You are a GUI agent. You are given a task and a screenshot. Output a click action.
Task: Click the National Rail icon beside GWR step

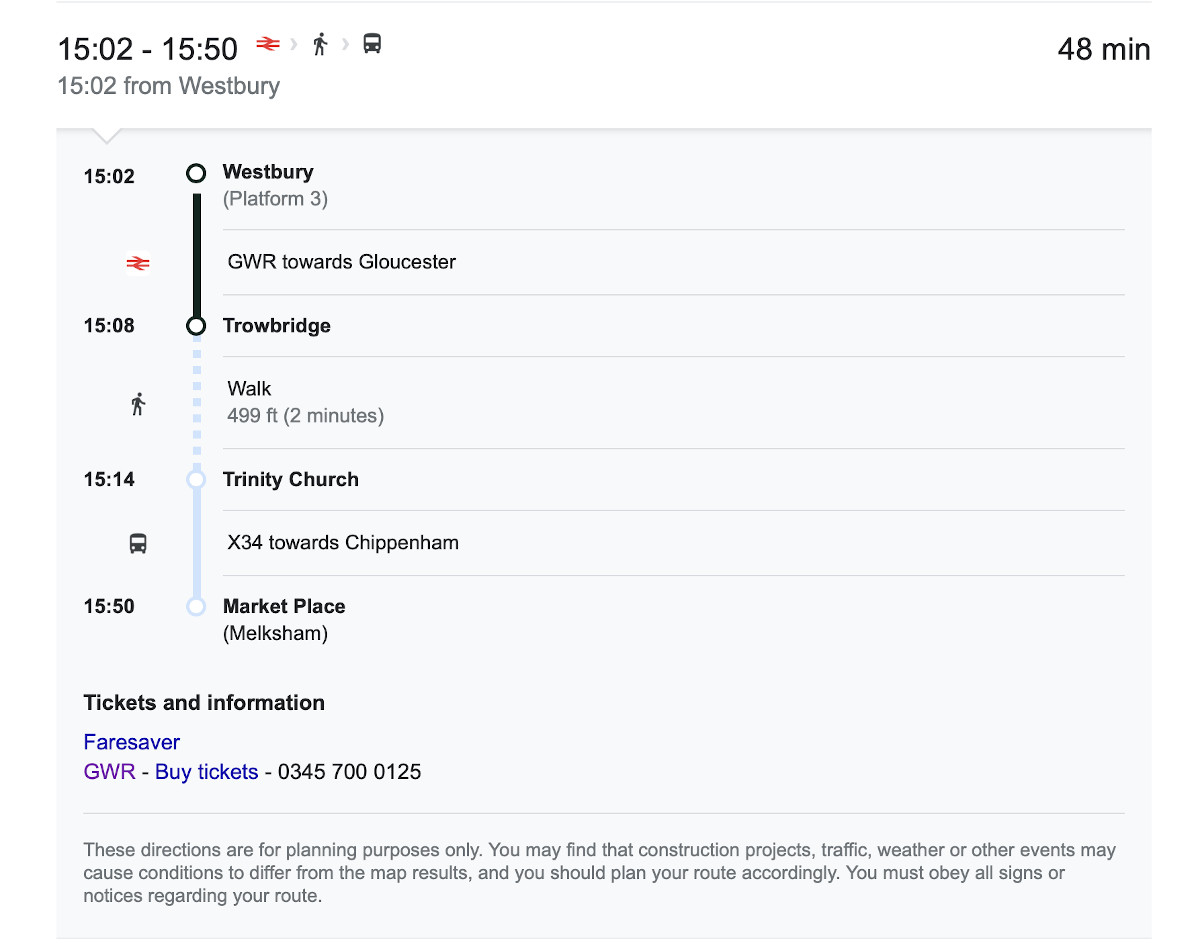138,263
